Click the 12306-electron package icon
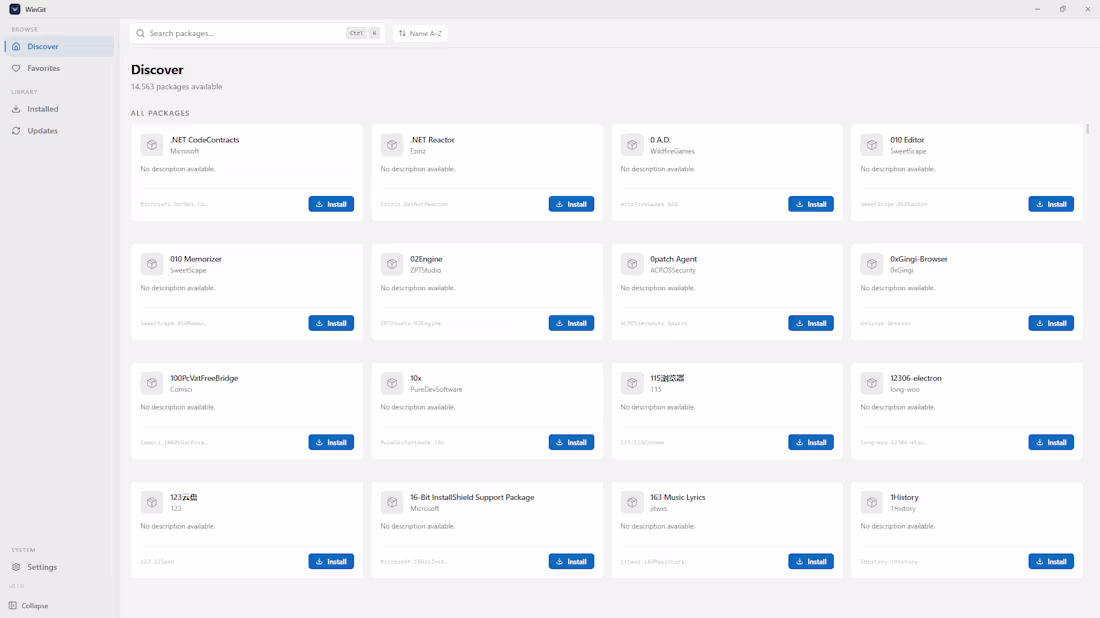The image size is (1100, 618). point(872,384)
